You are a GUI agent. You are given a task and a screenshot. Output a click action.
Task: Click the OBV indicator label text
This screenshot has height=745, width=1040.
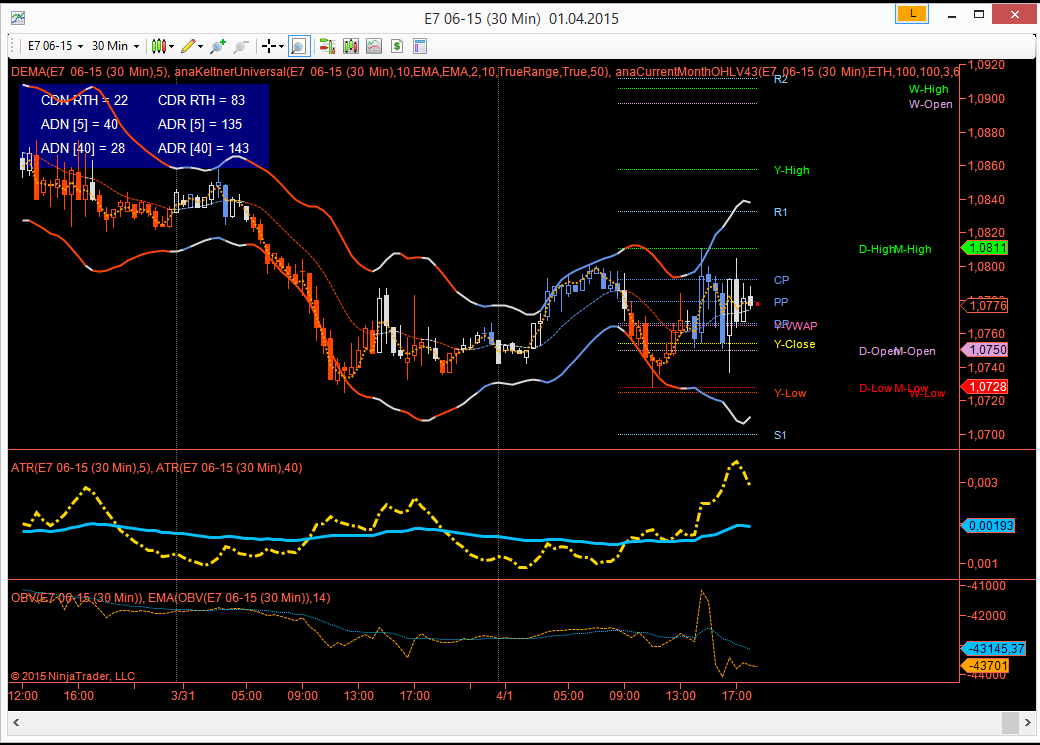click(x=170, y=598)
